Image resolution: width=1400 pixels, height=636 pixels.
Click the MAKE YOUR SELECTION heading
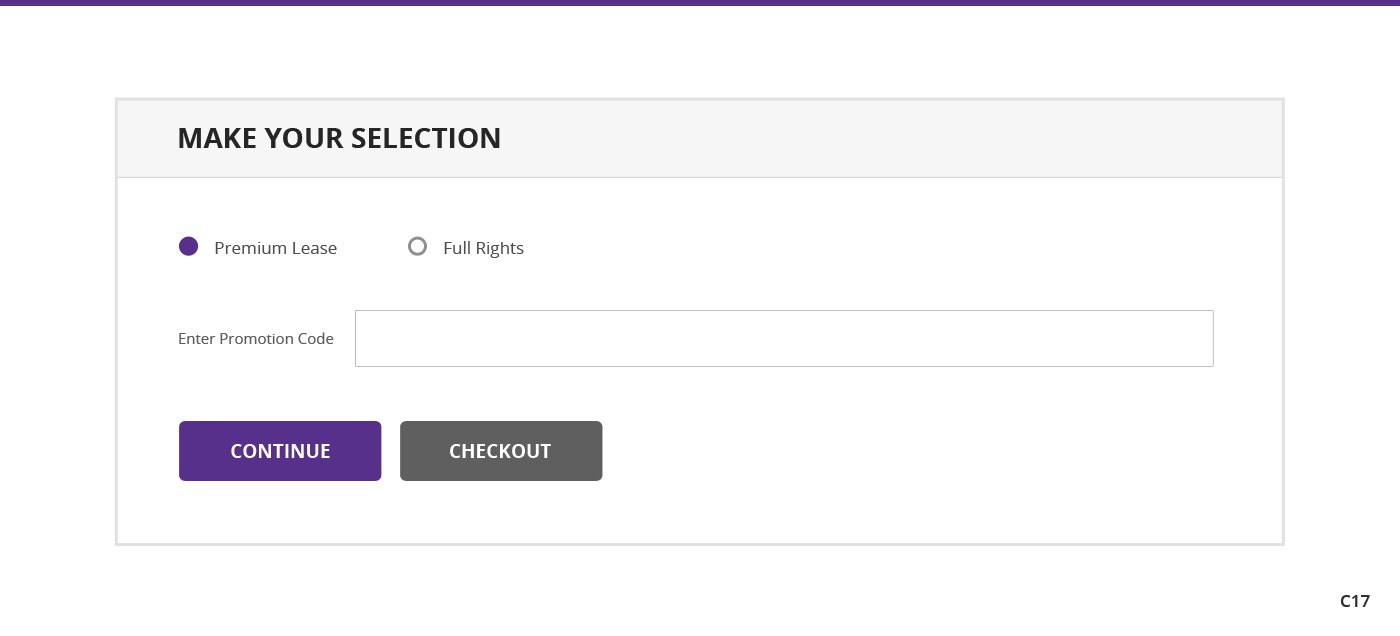coord(339,138)
